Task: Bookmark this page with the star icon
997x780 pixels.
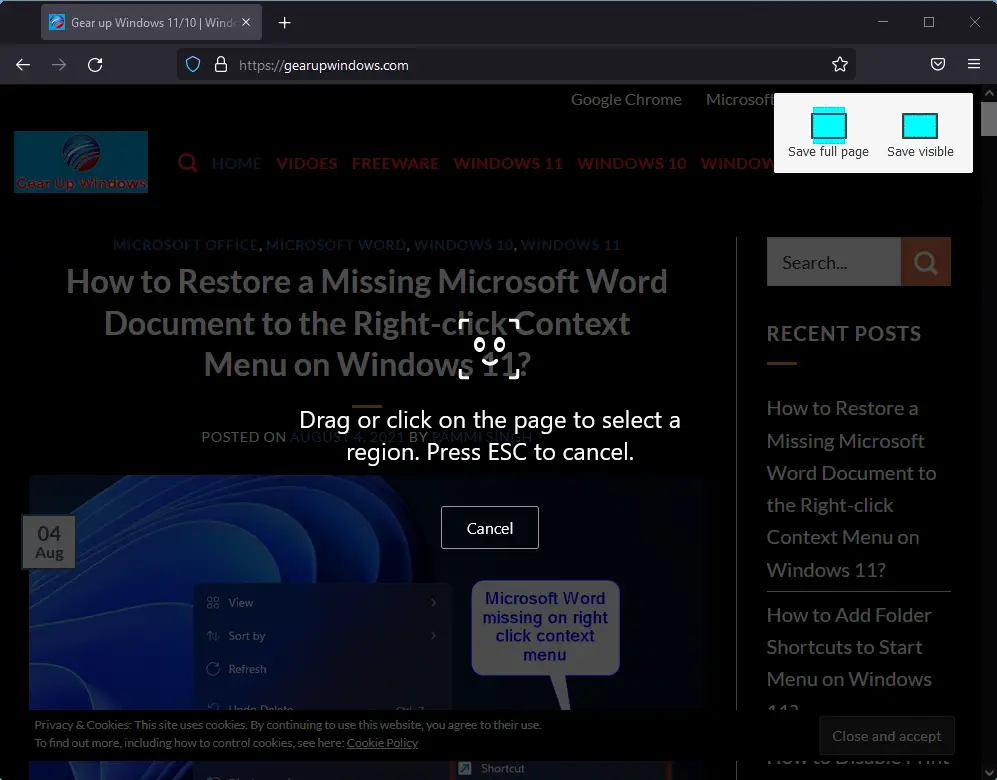Action: [x=840, y=64]
